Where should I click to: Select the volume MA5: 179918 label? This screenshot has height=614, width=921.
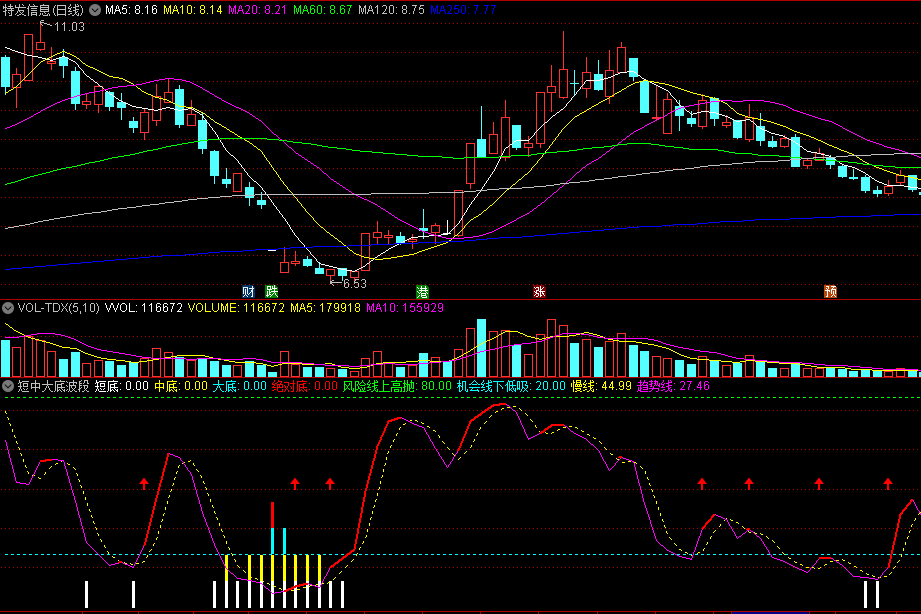click(325, 308)
